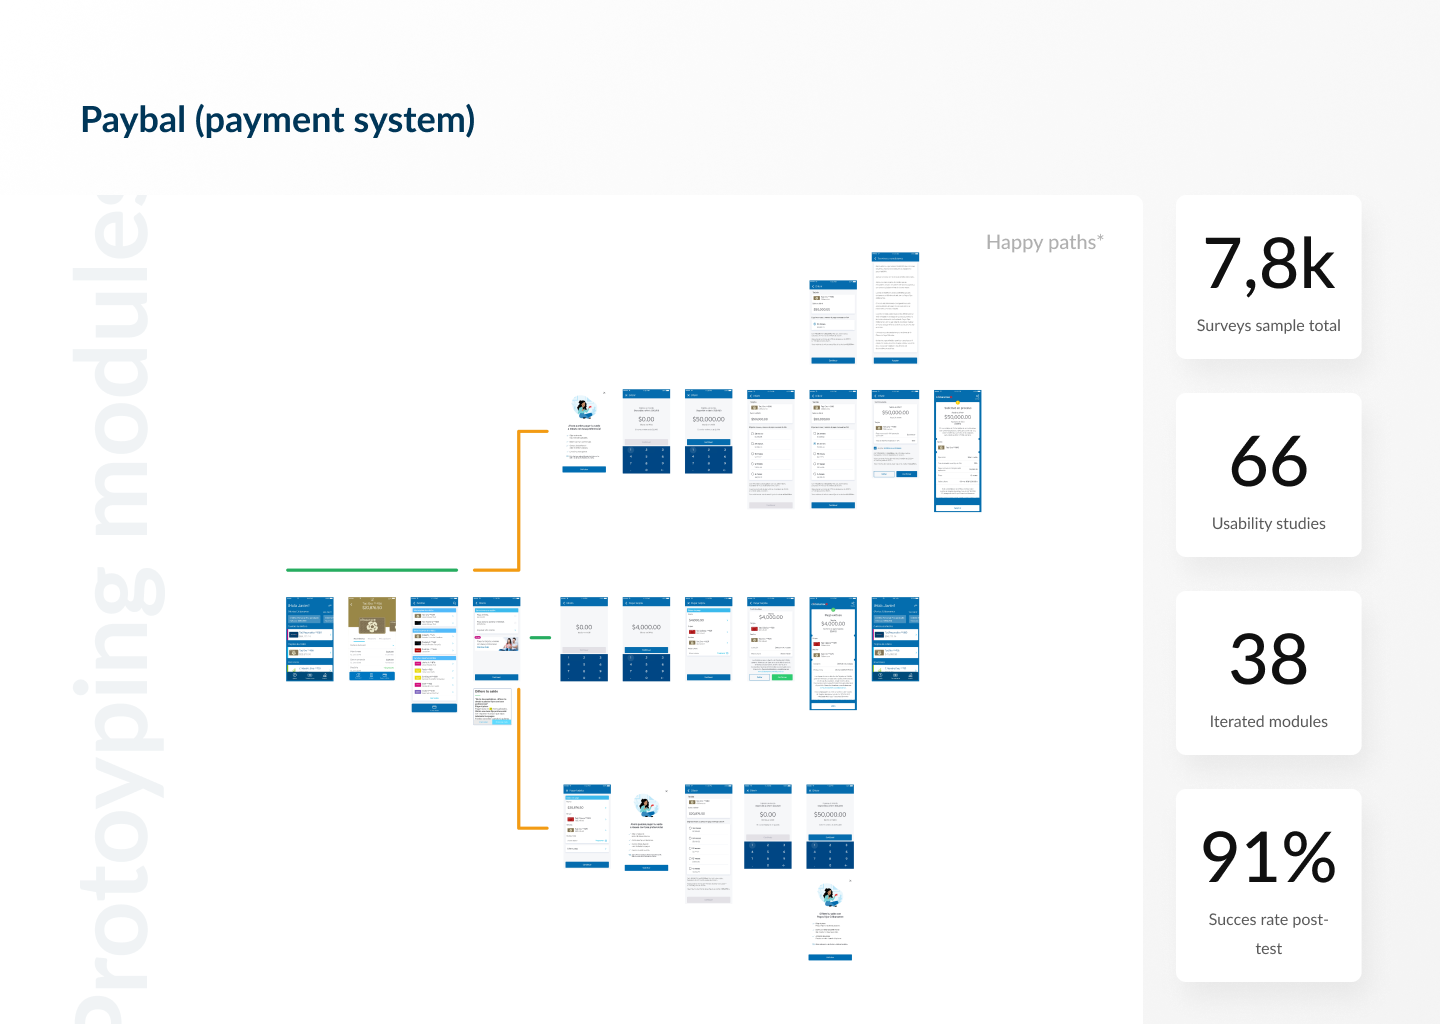Click the Happy paths* label
The width and height of the screenshot is (1440, 1024).
[1044, 242]
